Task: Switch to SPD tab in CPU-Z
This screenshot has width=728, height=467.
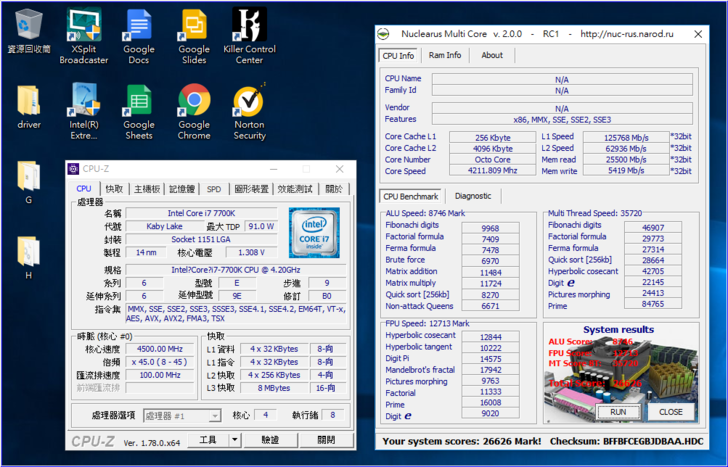Action: pyautogui.click(x=214, y=189)
